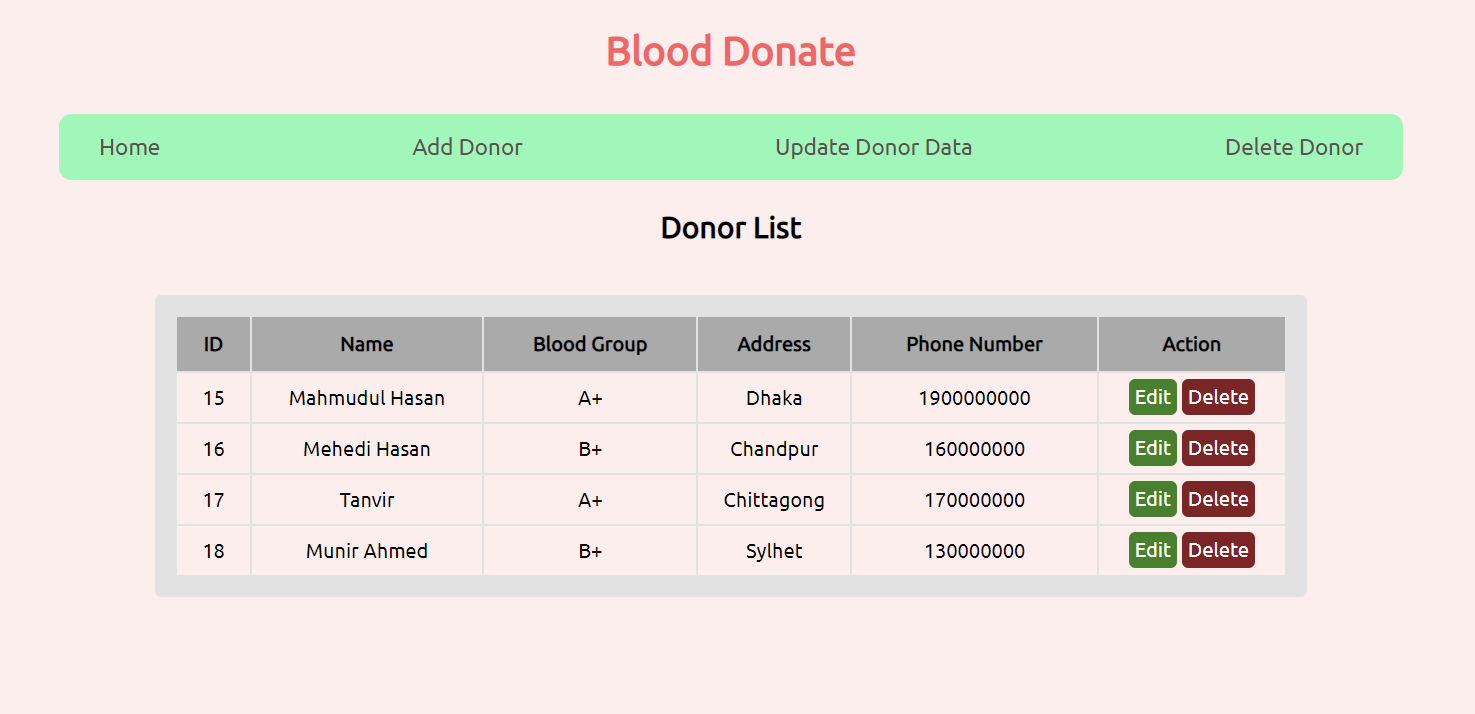Click the Name column header
This screenshot has height=714, width=1475.
[x=366, y=343]
